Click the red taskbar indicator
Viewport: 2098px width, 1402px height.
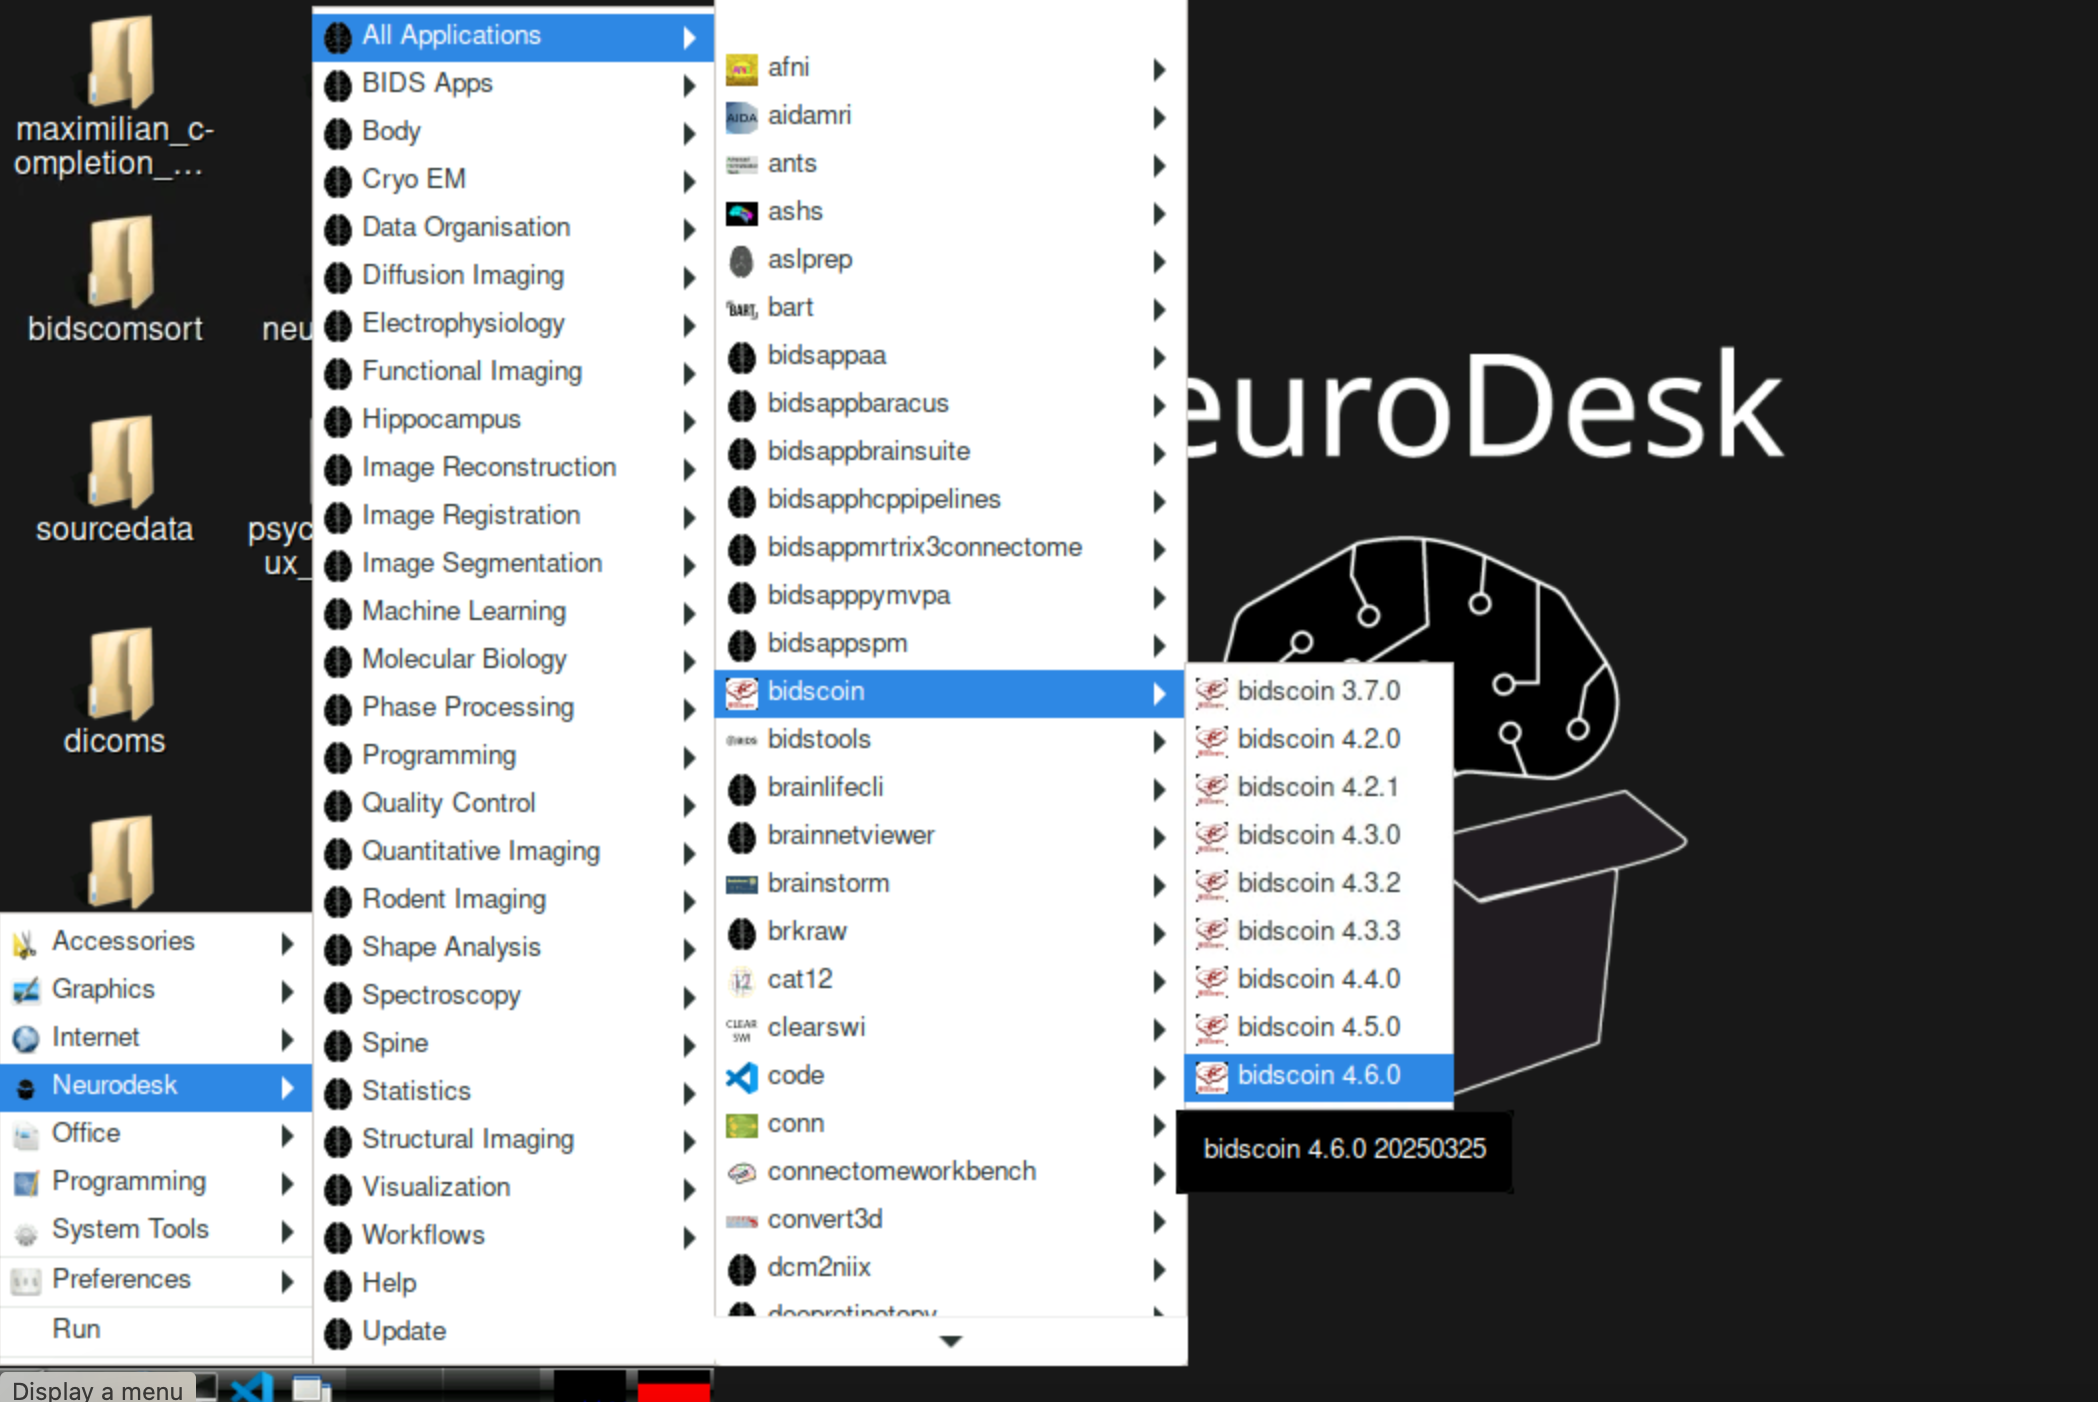click(673, 1386)
